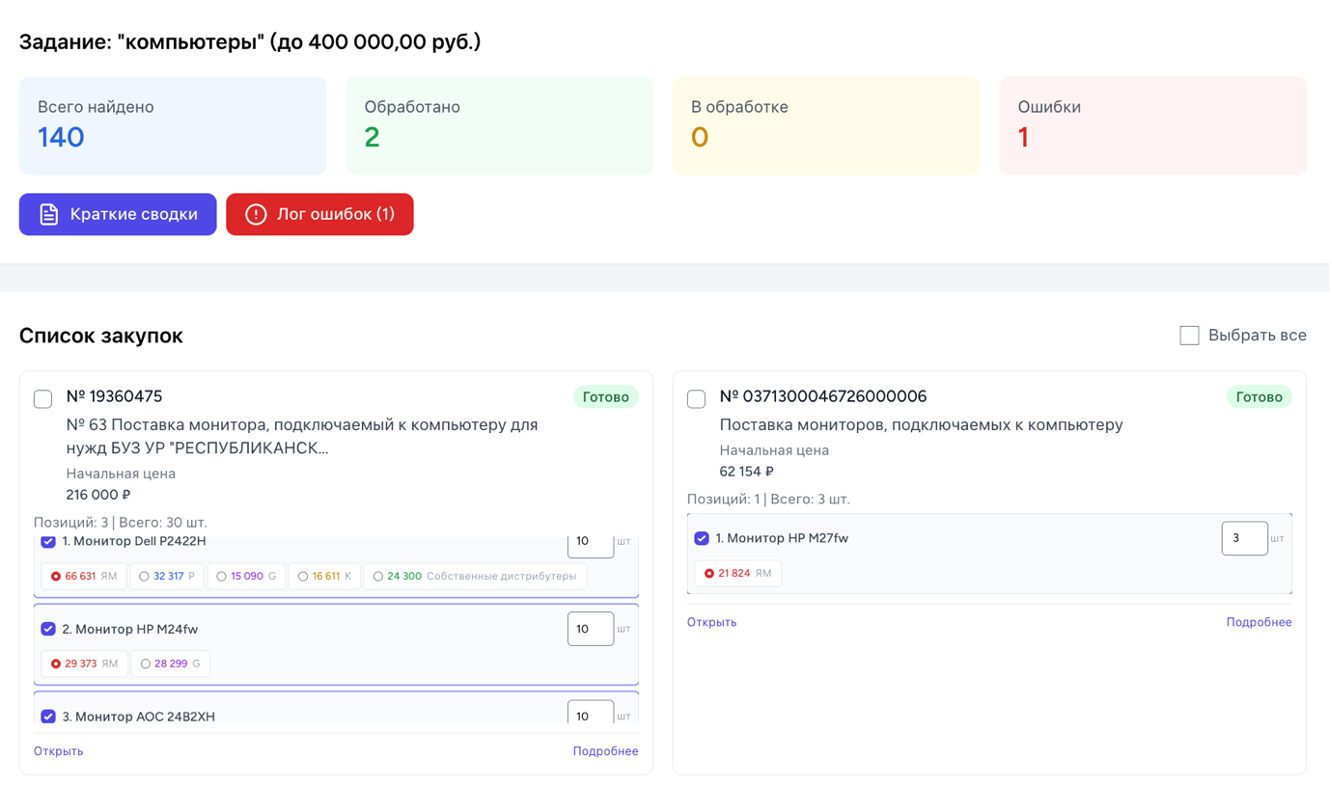Uncheck Монитор HP M24fw position
The image size is (1332, 791).
[x=48, y=629]
